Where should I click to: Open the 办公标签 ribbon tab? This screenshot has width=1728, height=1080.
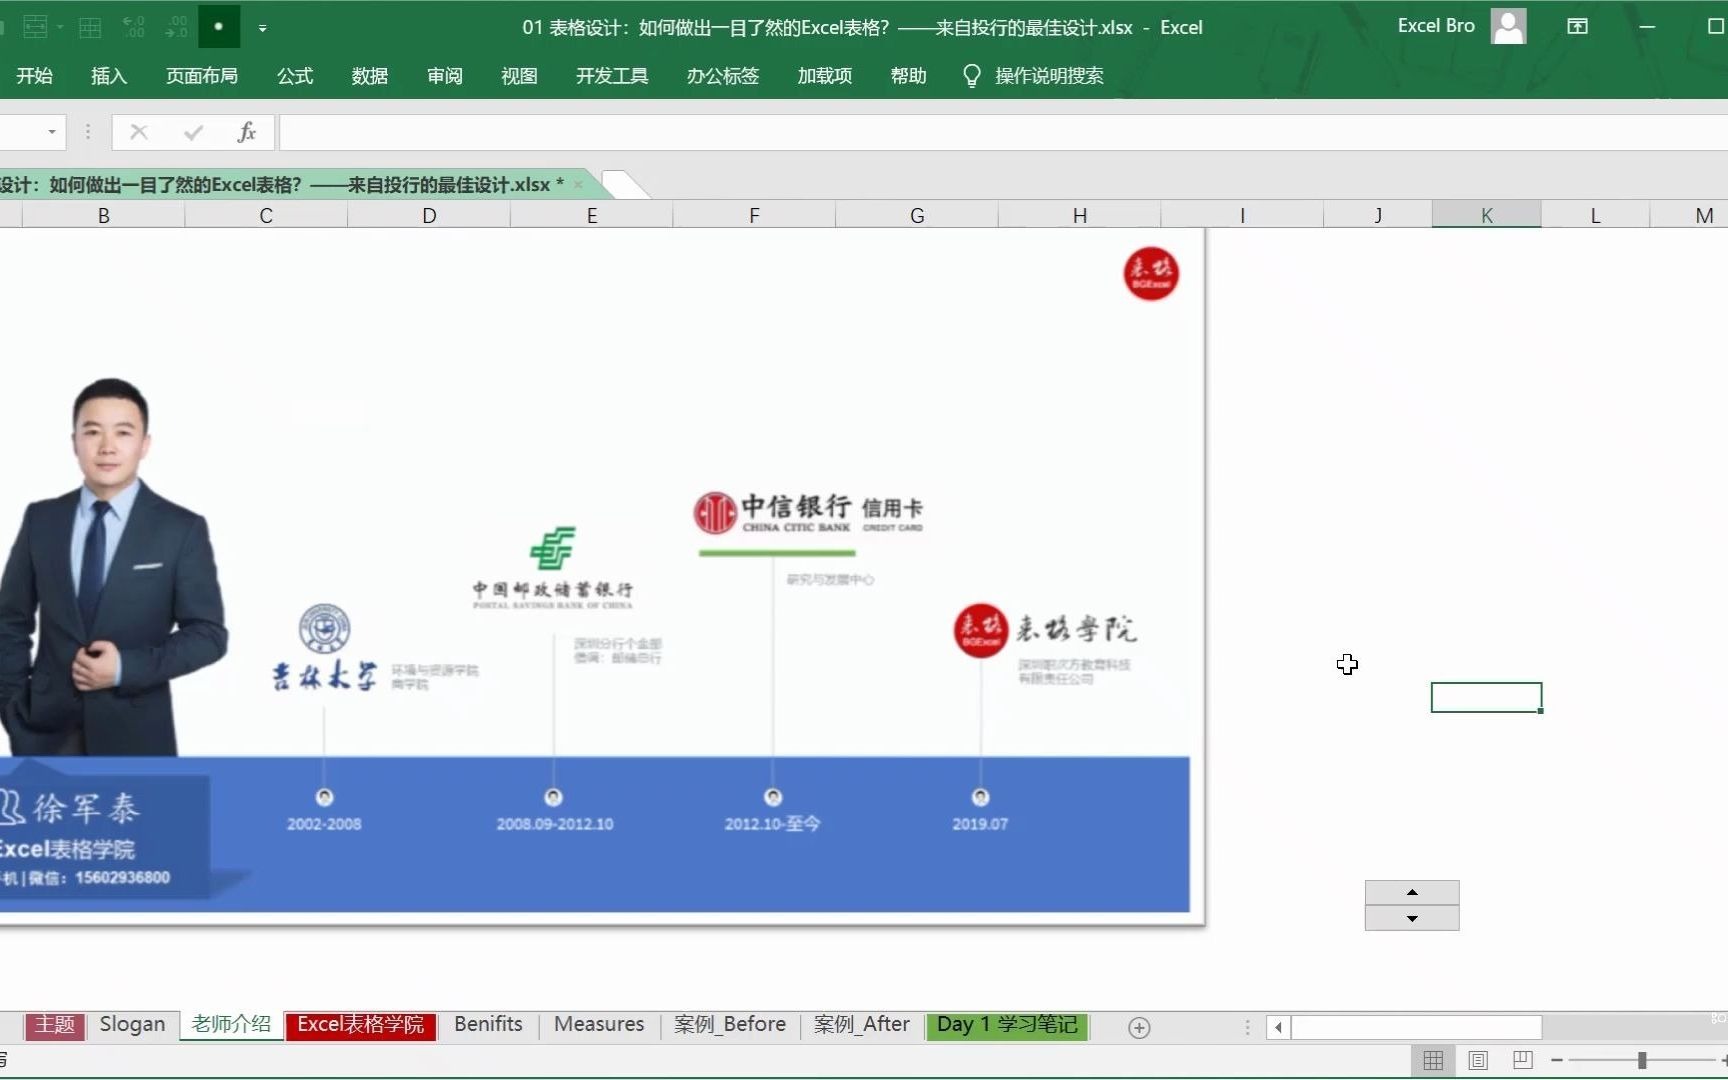(x=723, y=76)
